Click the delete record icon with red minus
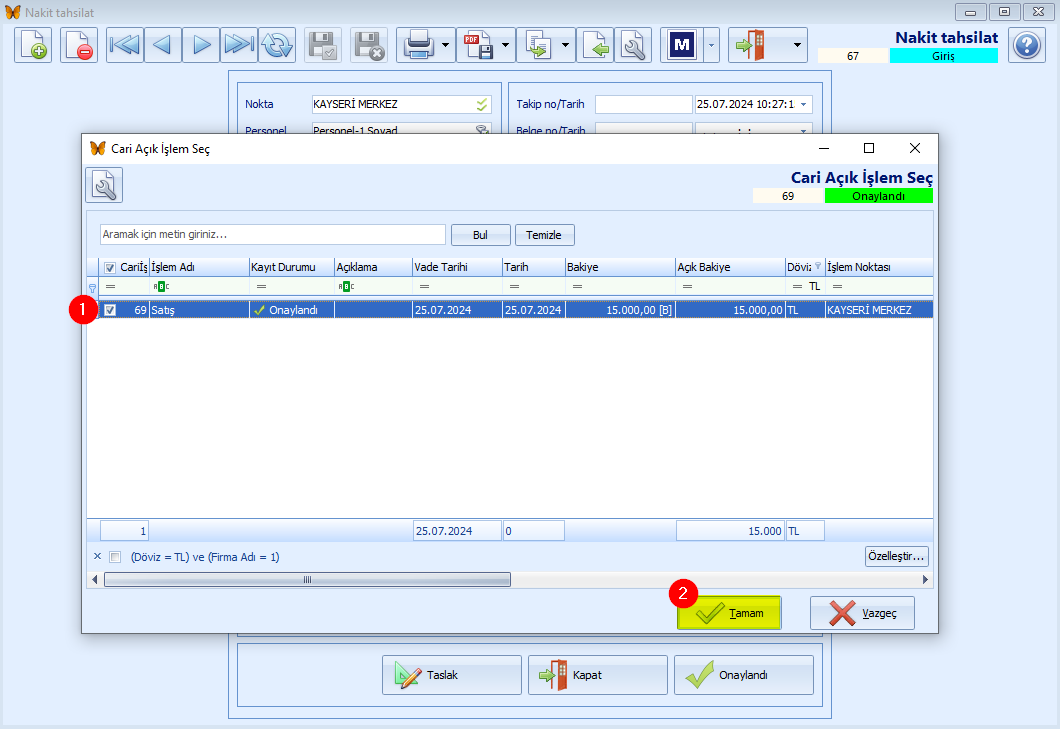This screenshot has height=729, width=1060. coord(78,45)
